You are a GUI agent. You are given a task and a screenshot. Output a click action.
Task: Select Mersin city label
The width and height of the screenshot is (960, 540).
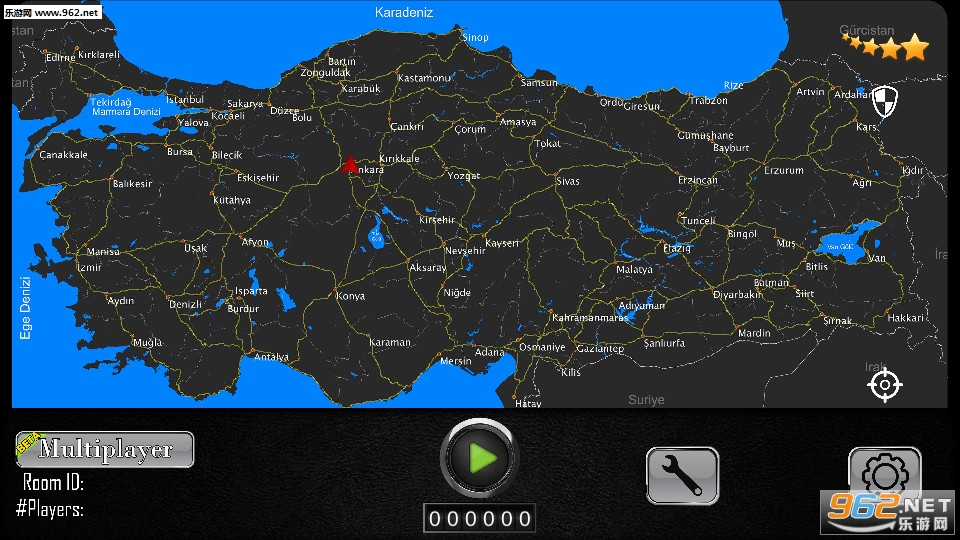[x=456, y=361]
